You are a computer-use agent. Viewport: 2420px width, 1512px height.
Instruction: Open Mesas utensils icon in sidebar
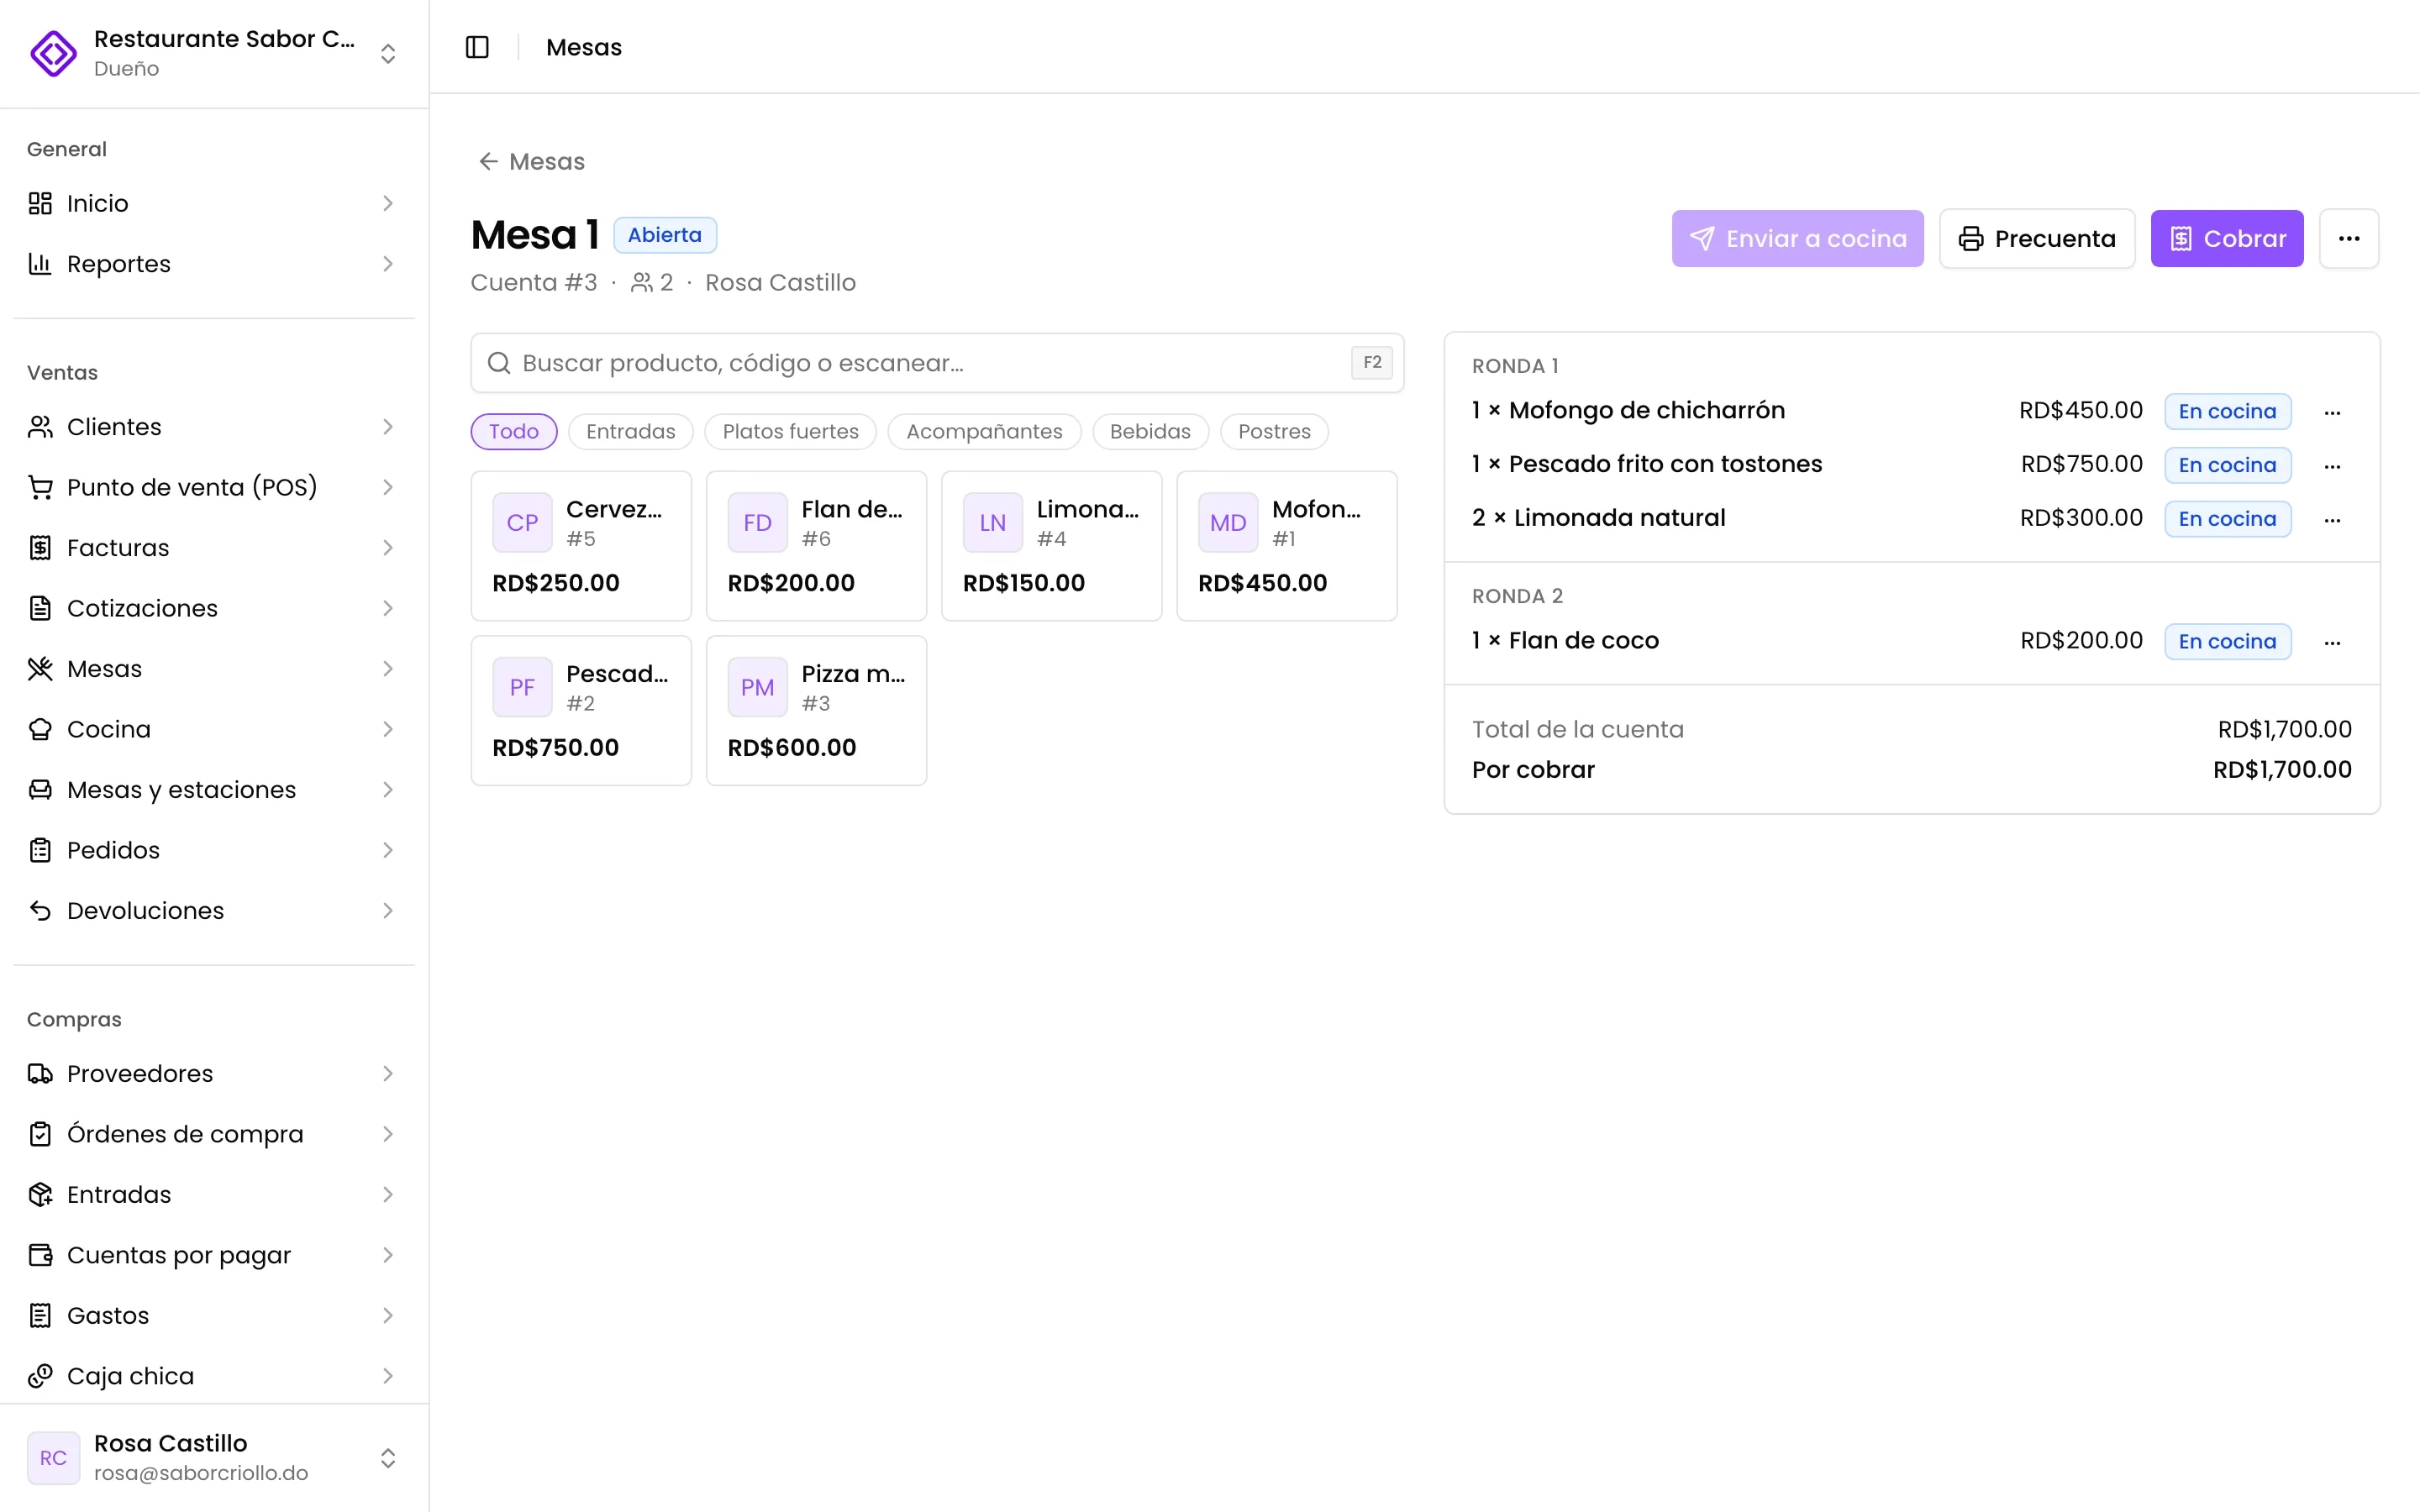tap(40, 669)
